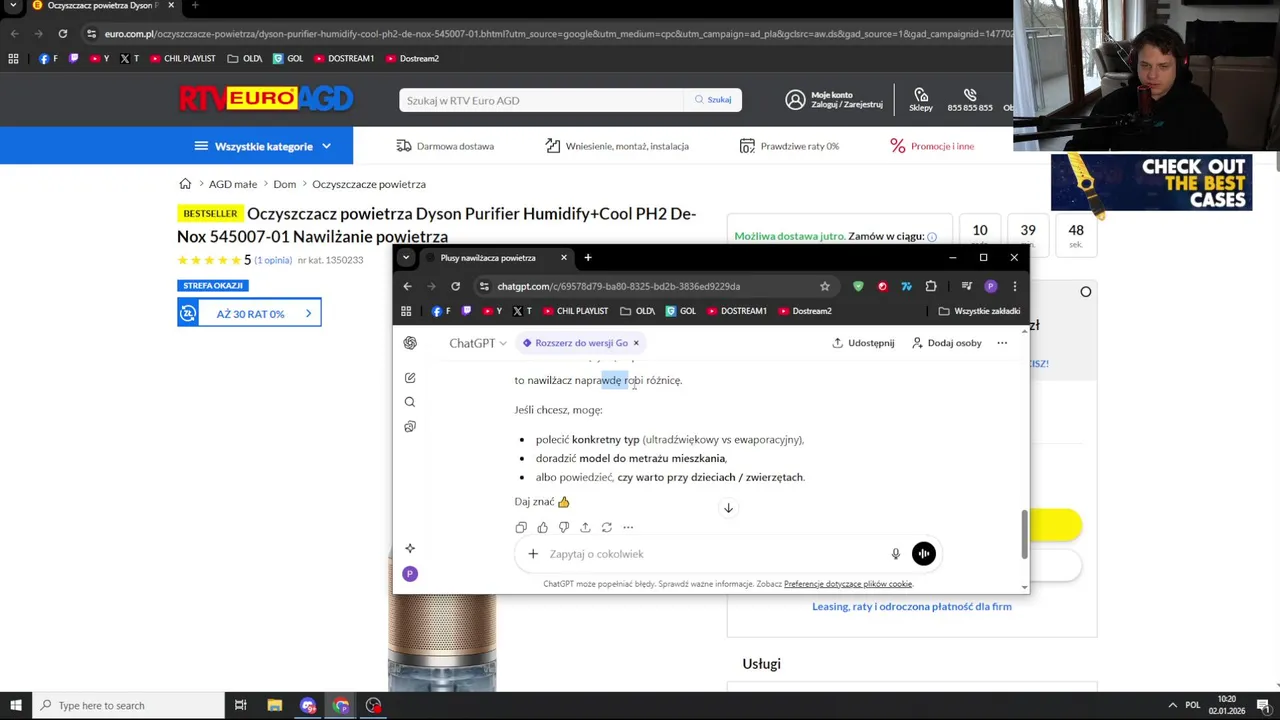Screen dimensions: 1280x720
Task: Open Leasing, raty i odroczona płatność link
Action: point(912,606)
